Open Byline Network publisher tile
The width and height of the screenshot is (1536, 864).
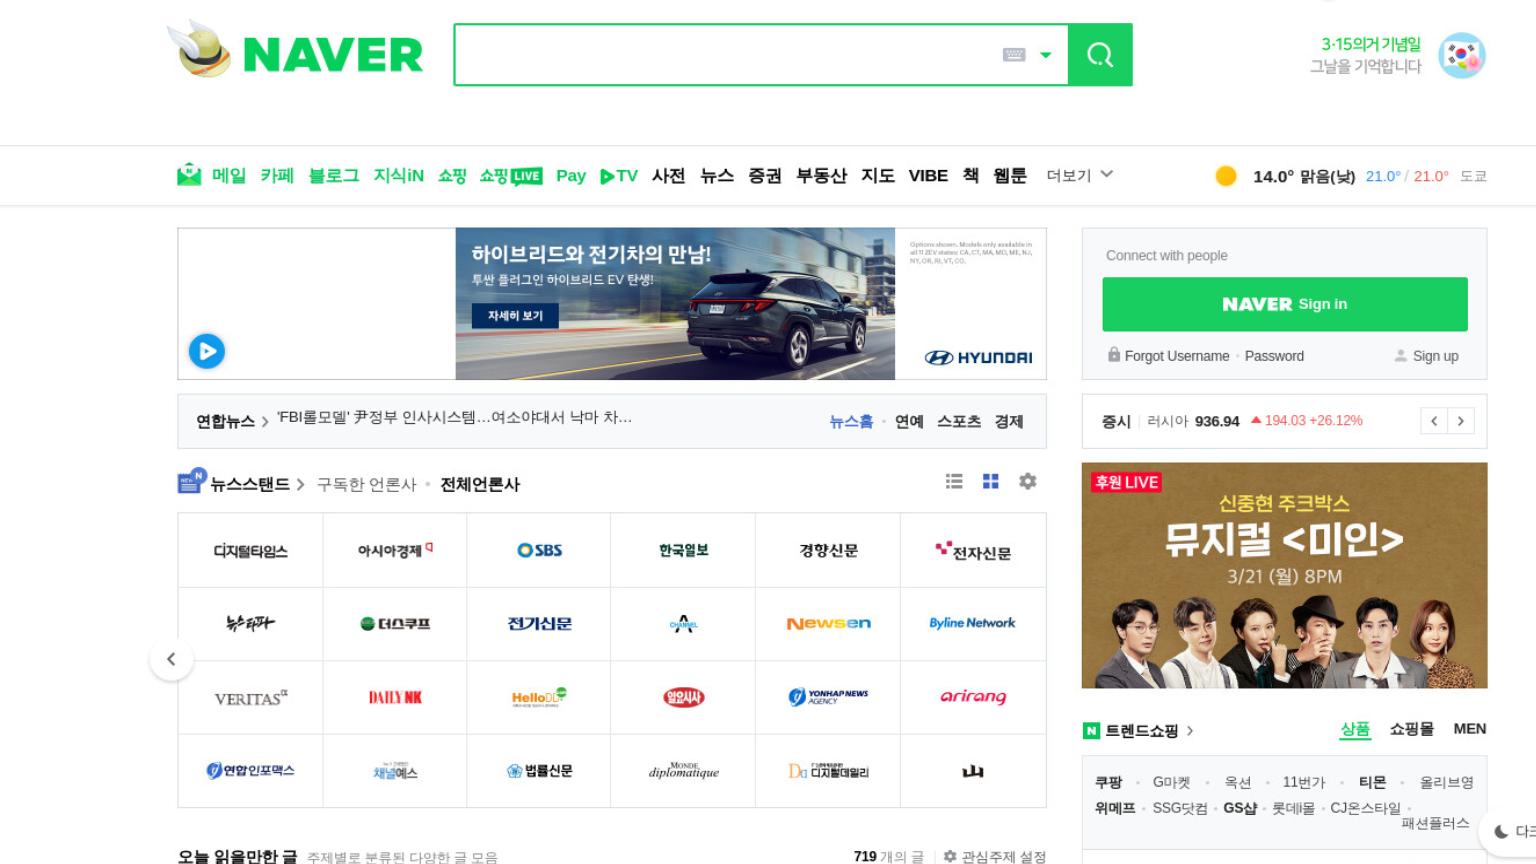(x=973, y=623)
